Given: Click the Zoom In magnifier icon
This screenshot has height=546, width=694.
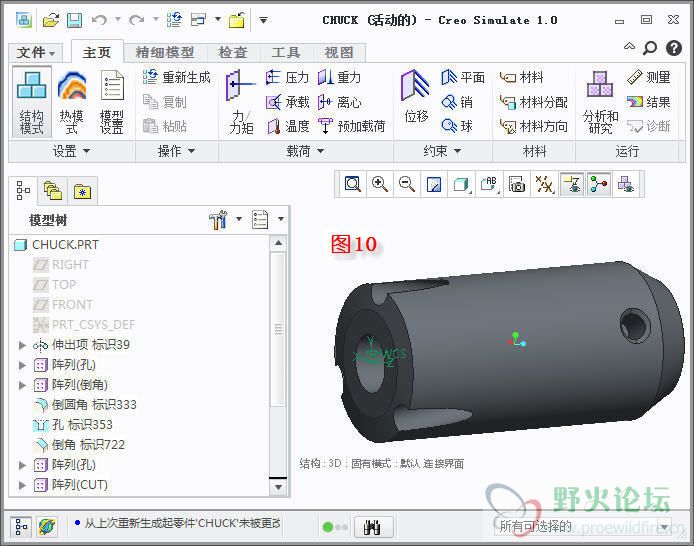Looking at the screenshot, I should tap(380, 184).
